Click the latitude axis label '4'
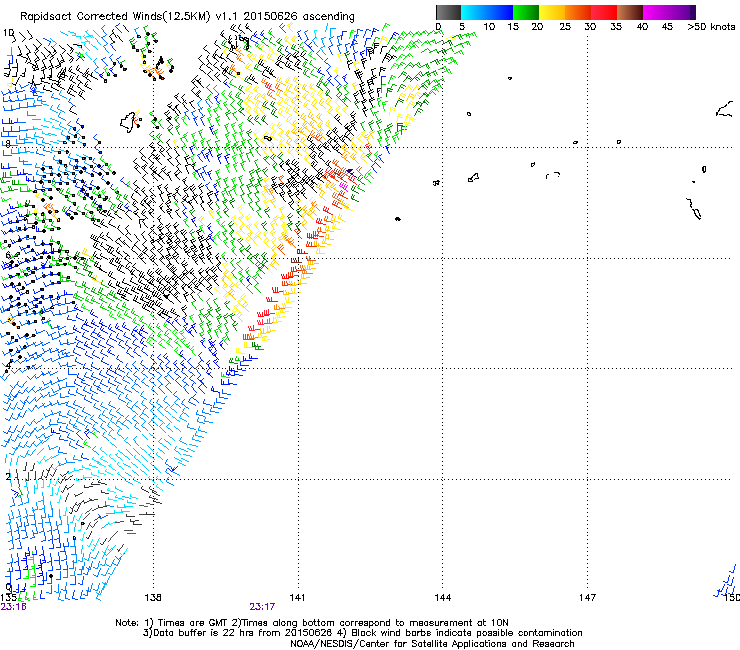740x650 pixels. (8, 365)
